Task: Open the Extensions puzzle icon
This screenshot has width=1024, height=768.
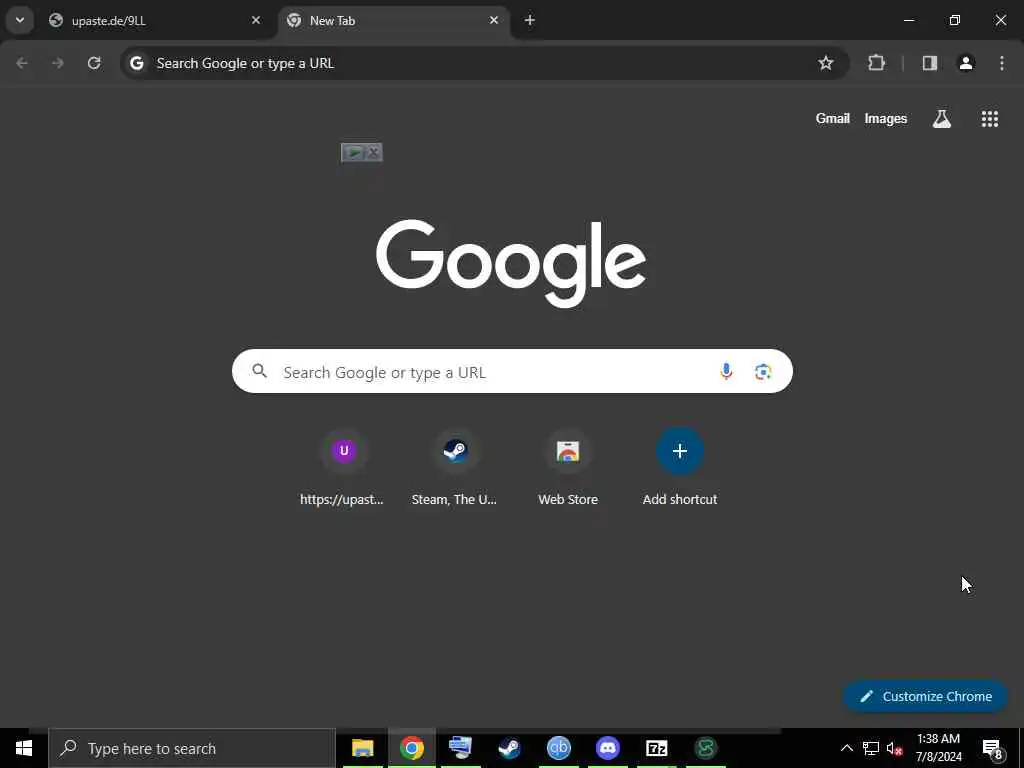Action: point(876,63)
